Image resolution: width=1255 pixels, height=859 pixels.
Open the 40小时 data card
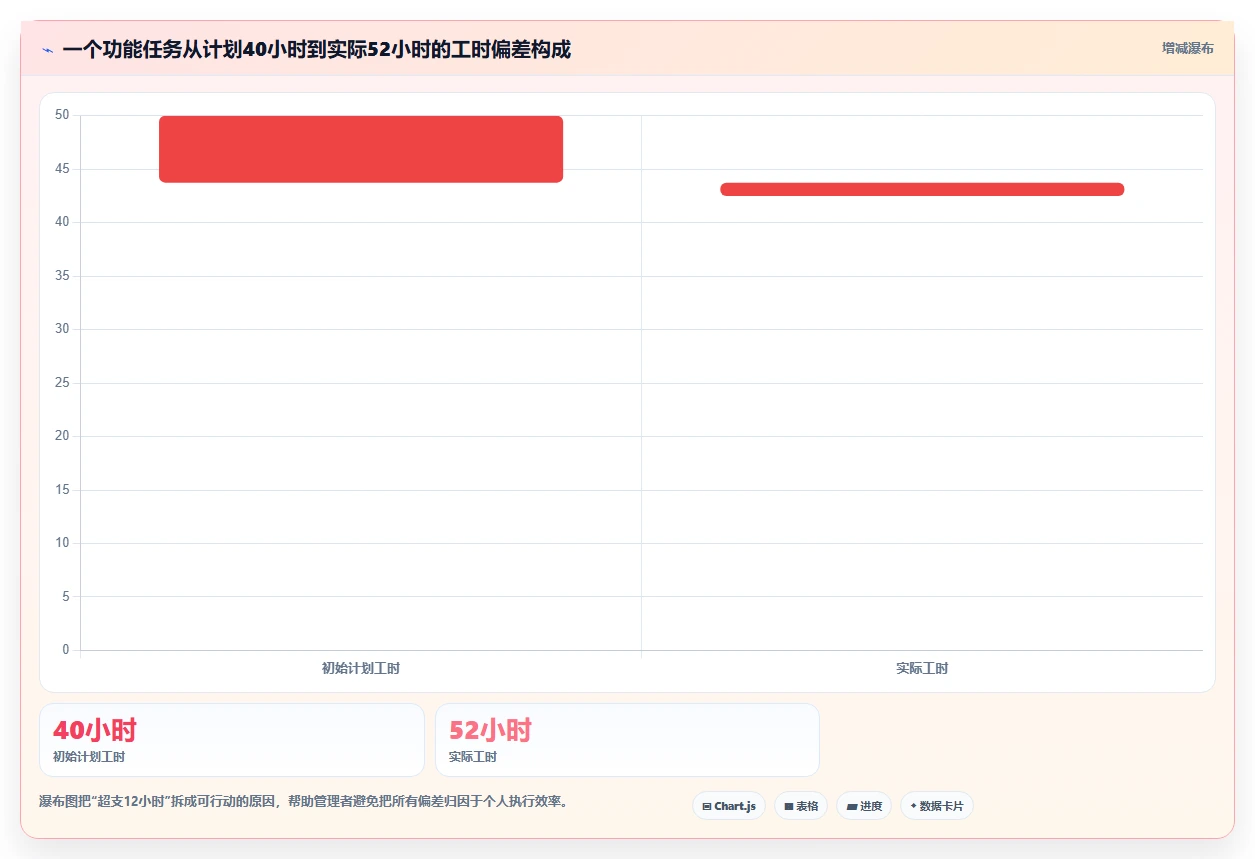[232, 740]
